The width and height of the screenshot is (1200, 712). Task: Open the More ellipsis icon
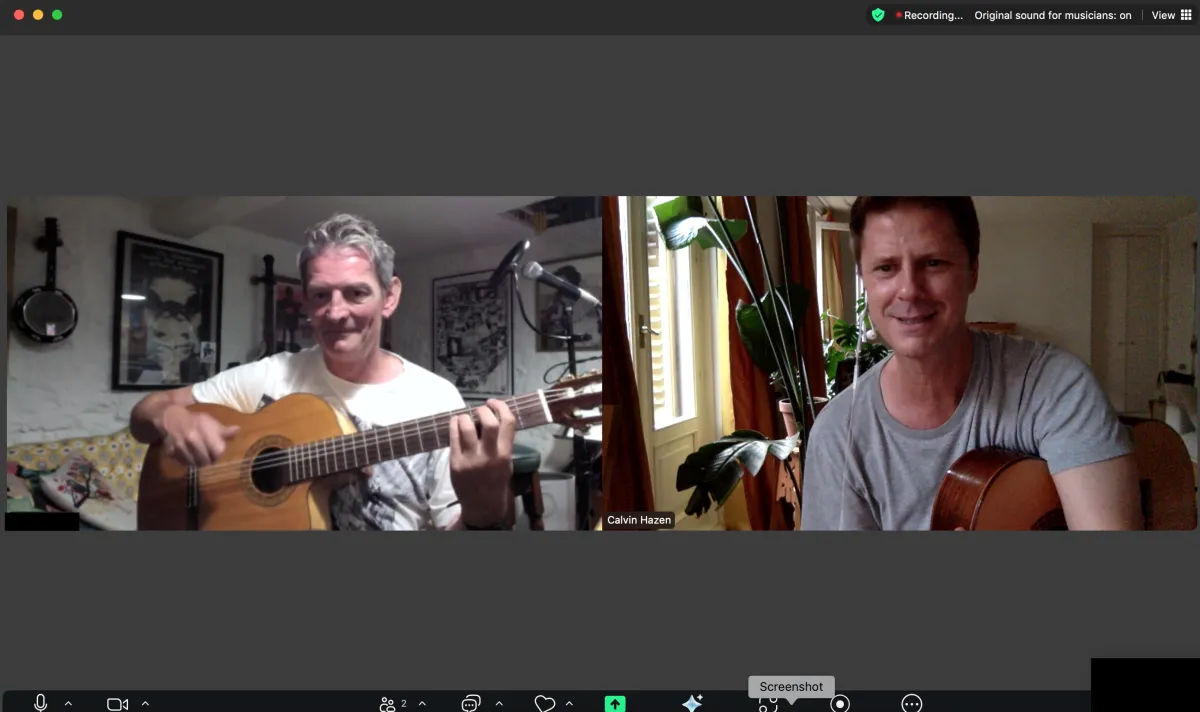click(x=910, y=703)
